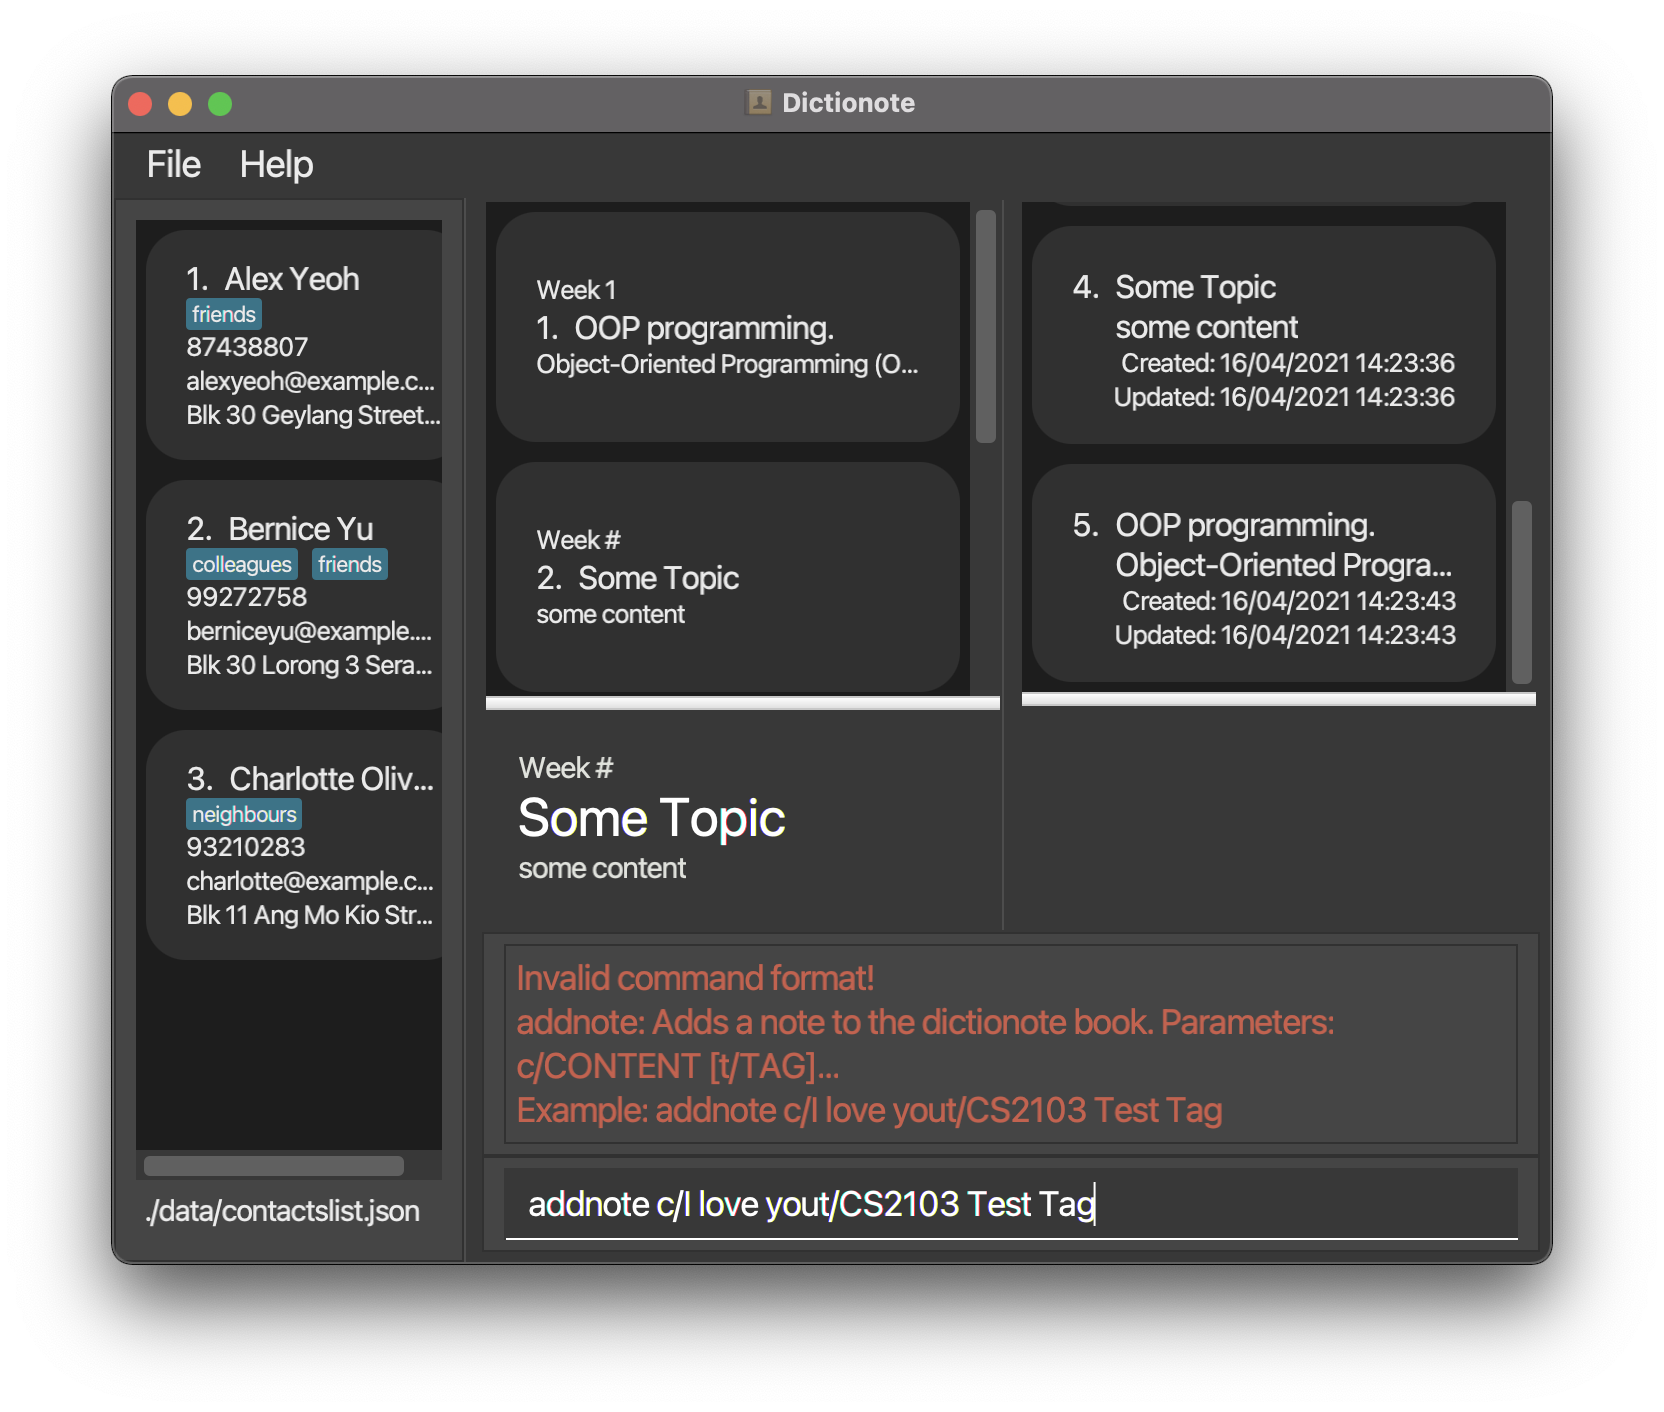
Task: Open the Help menu
Action: tap(276, 164)
